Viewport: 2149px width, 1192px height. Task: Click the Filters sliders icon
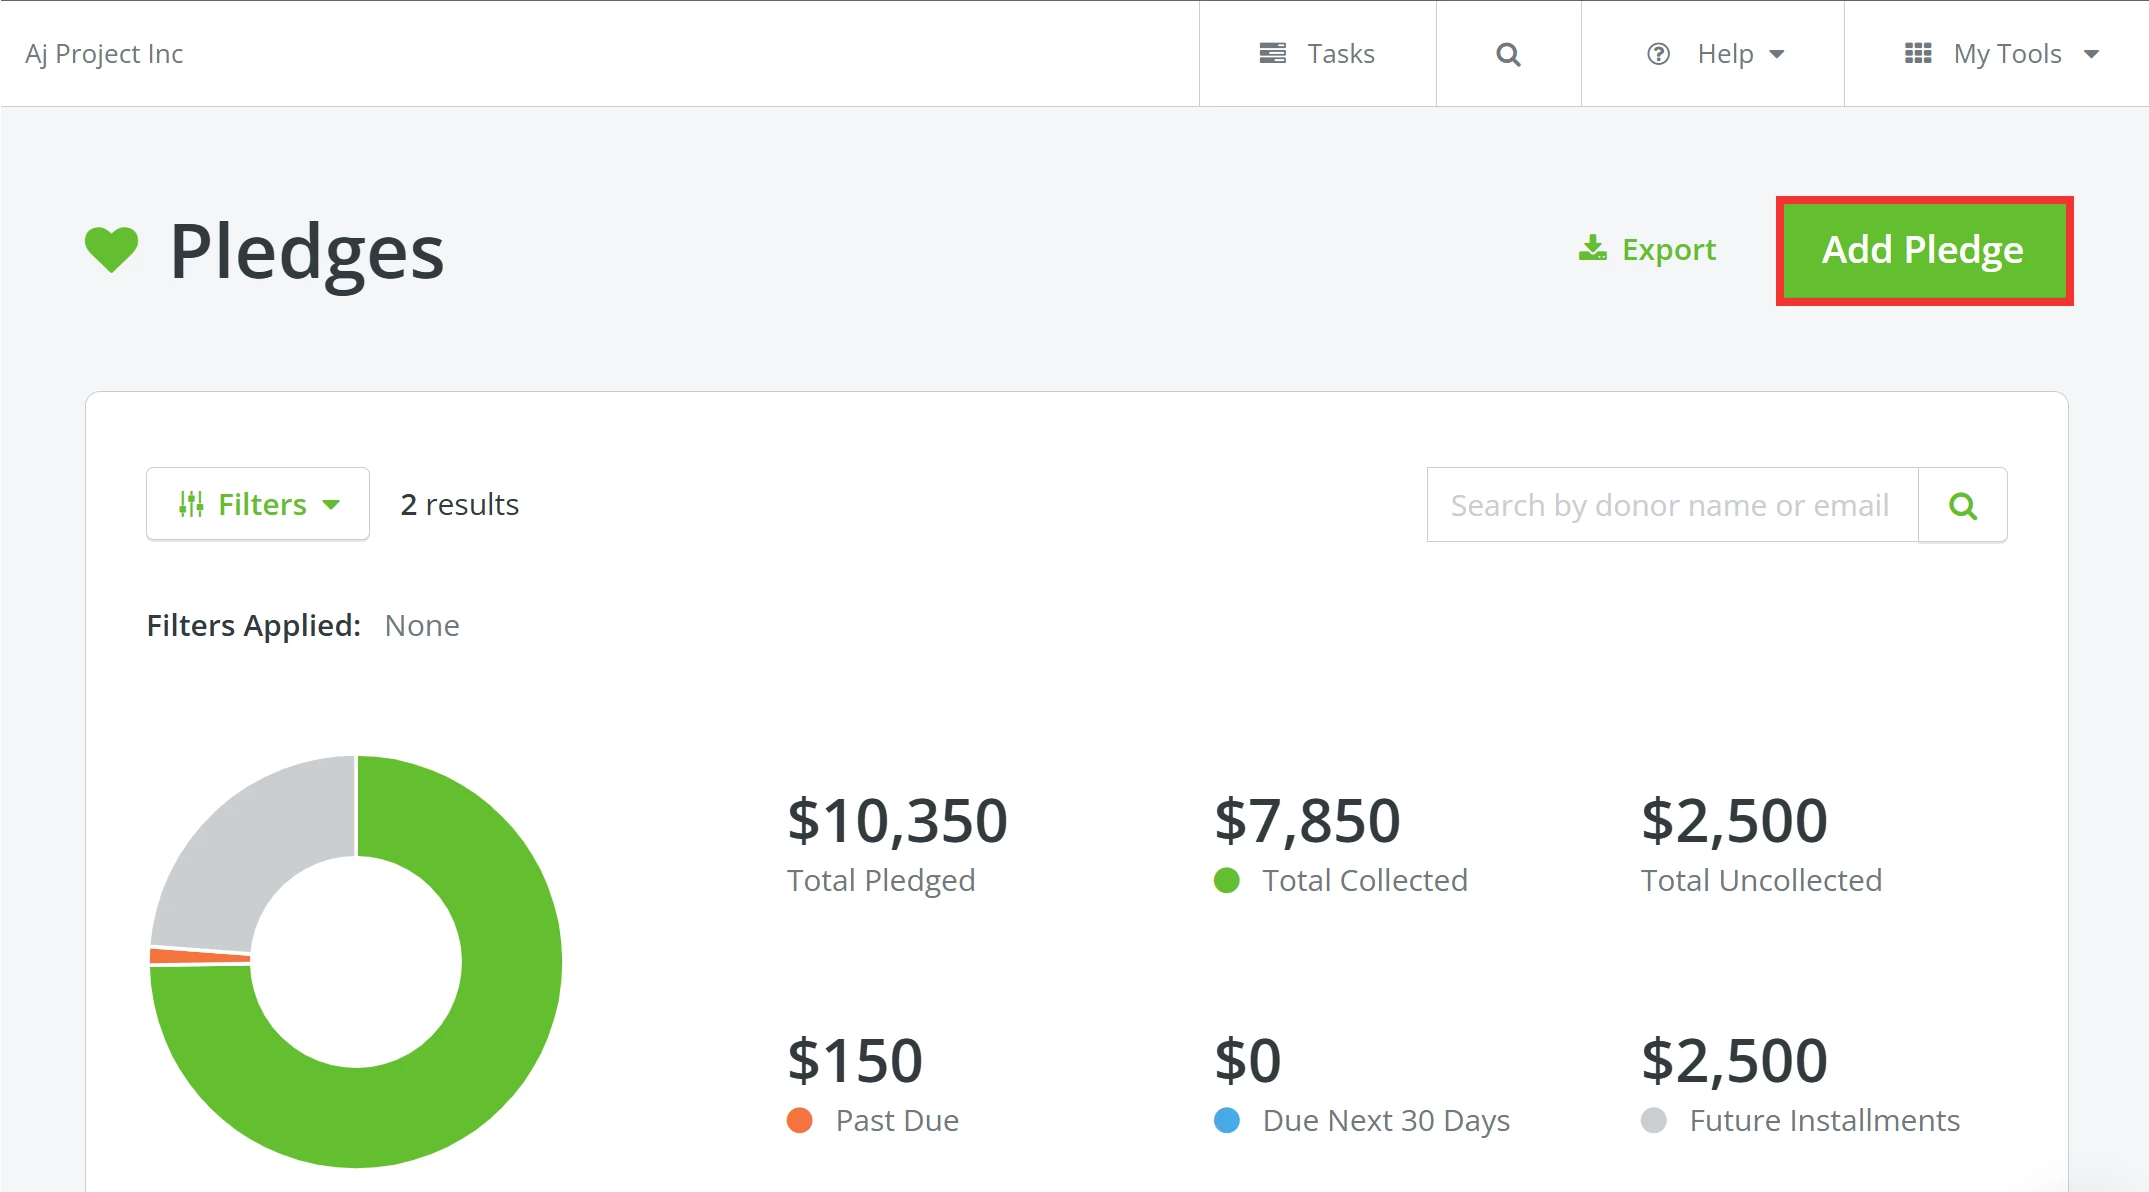point(191,504)
